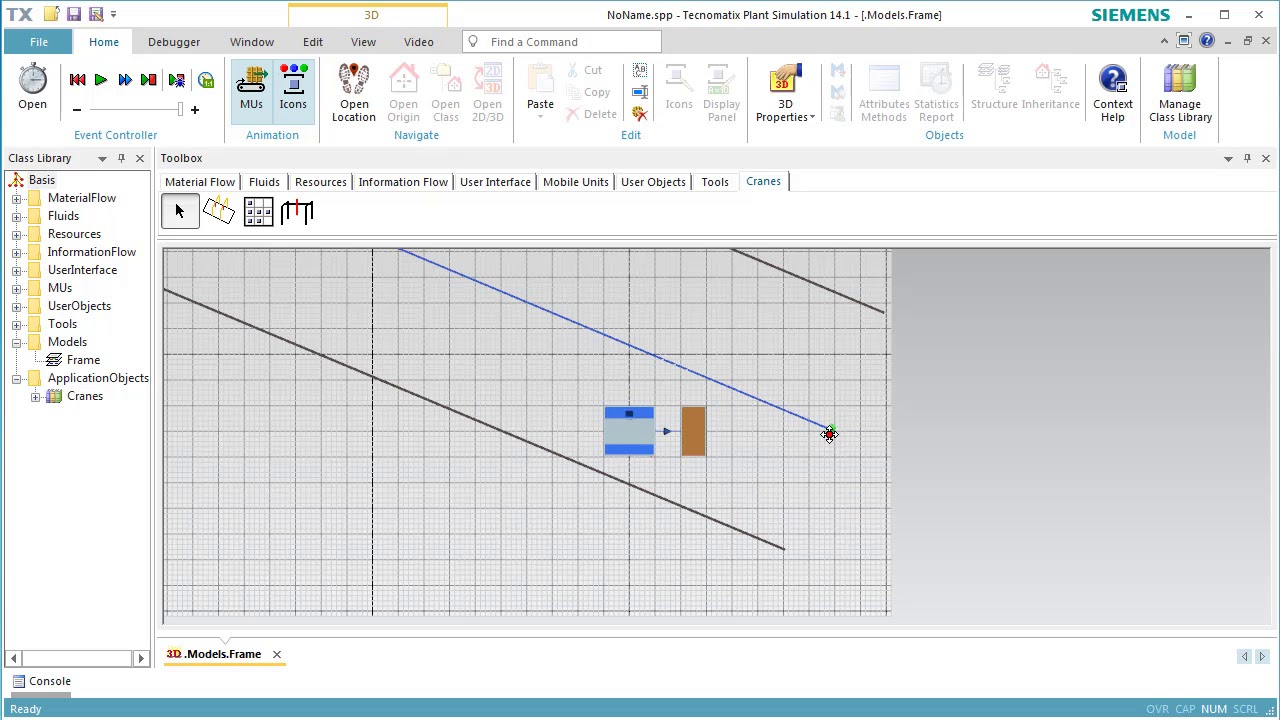Select Tools folder in class library

pos(62,324)
